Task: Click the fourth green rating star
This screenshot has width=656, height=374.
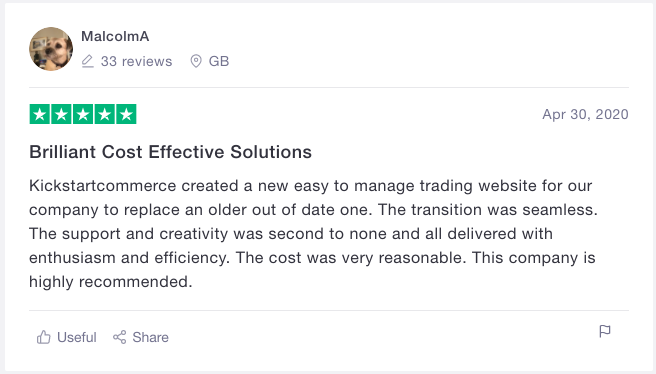Action: point(105,114)
